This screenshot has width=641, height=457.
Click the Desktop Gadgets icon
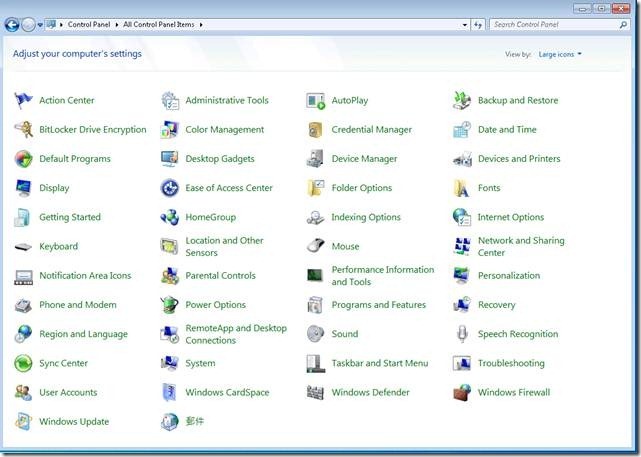[x=170, y=159]
